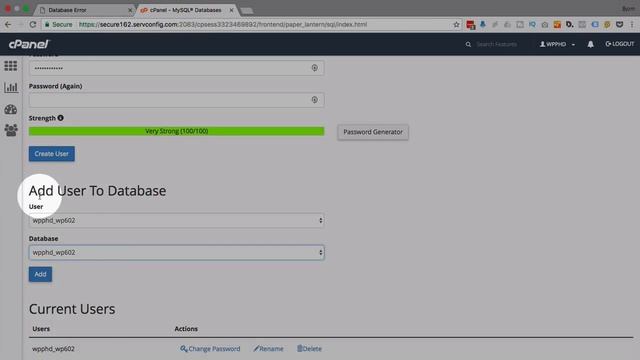Click the Very Strong strength meter bar
The height and width of the screenshot is (360, 640).
[176, 131]
